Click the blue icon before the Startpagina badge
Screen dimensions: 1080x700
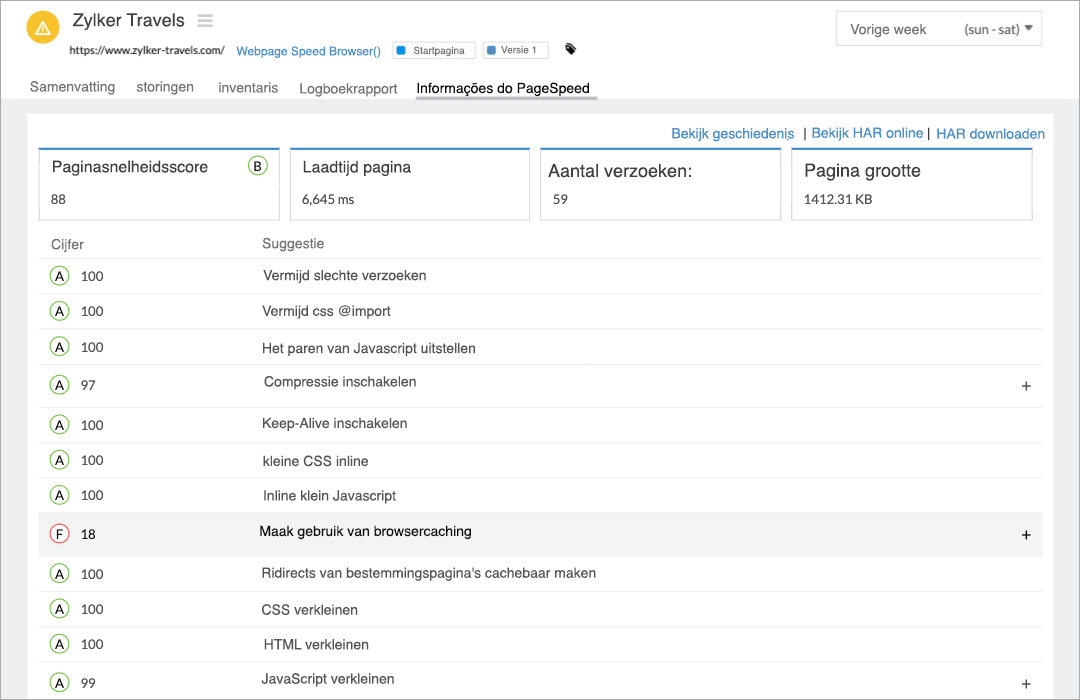click(400, 49)
